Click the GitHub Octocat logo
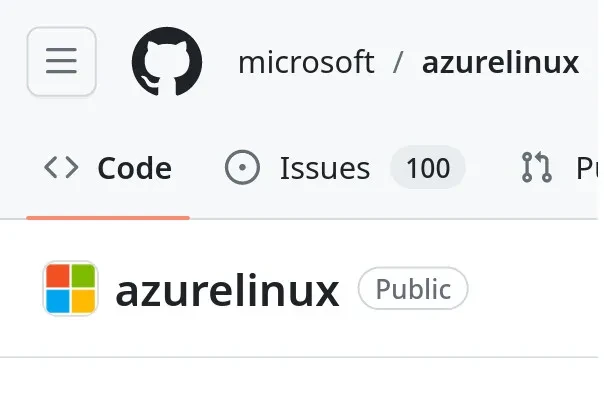Viewport: 604px width, 402px height. coord(167,62)
